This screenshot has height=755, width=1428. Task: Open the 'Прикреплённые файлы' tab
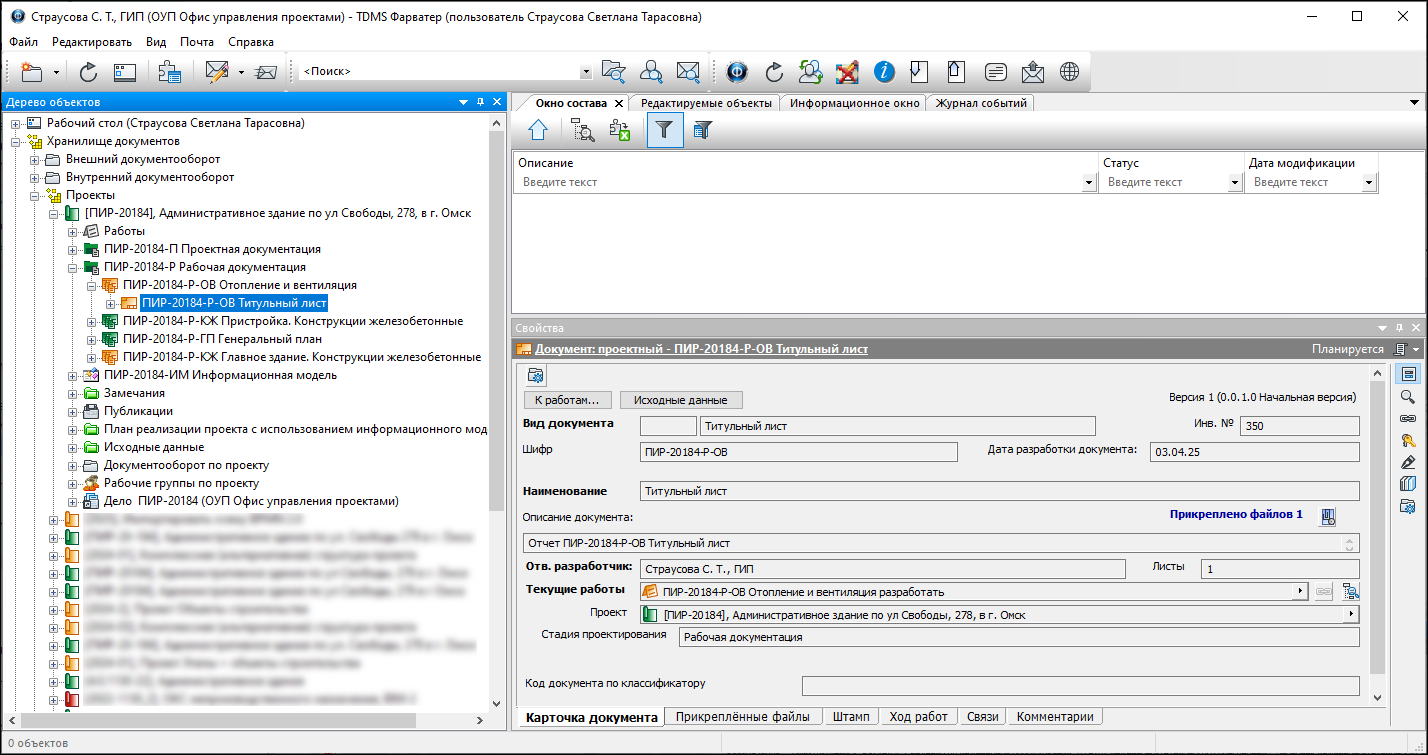point(742,717)
